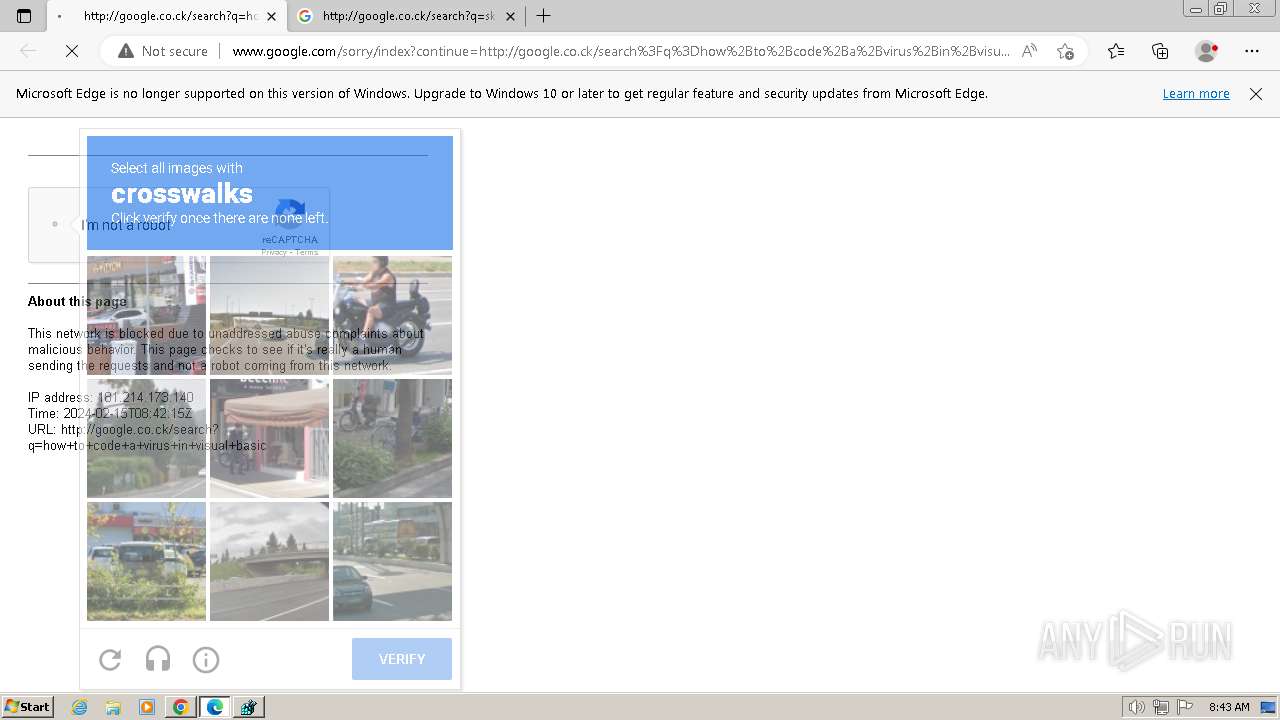This screenshot has height=720, width=1280.
Task: Show captcha help information
Action: pyautogui.click(x=206, y=659)
